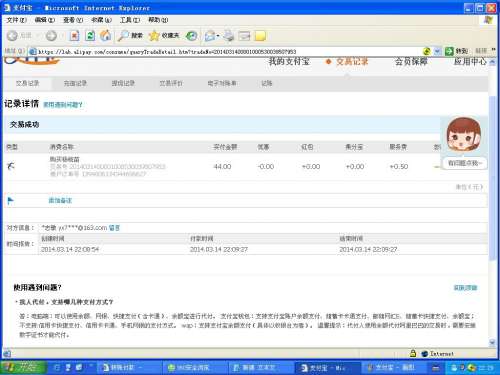Expand the Forward button history arrow
Viewport: 500px width, 375px height.
point(62,36)
